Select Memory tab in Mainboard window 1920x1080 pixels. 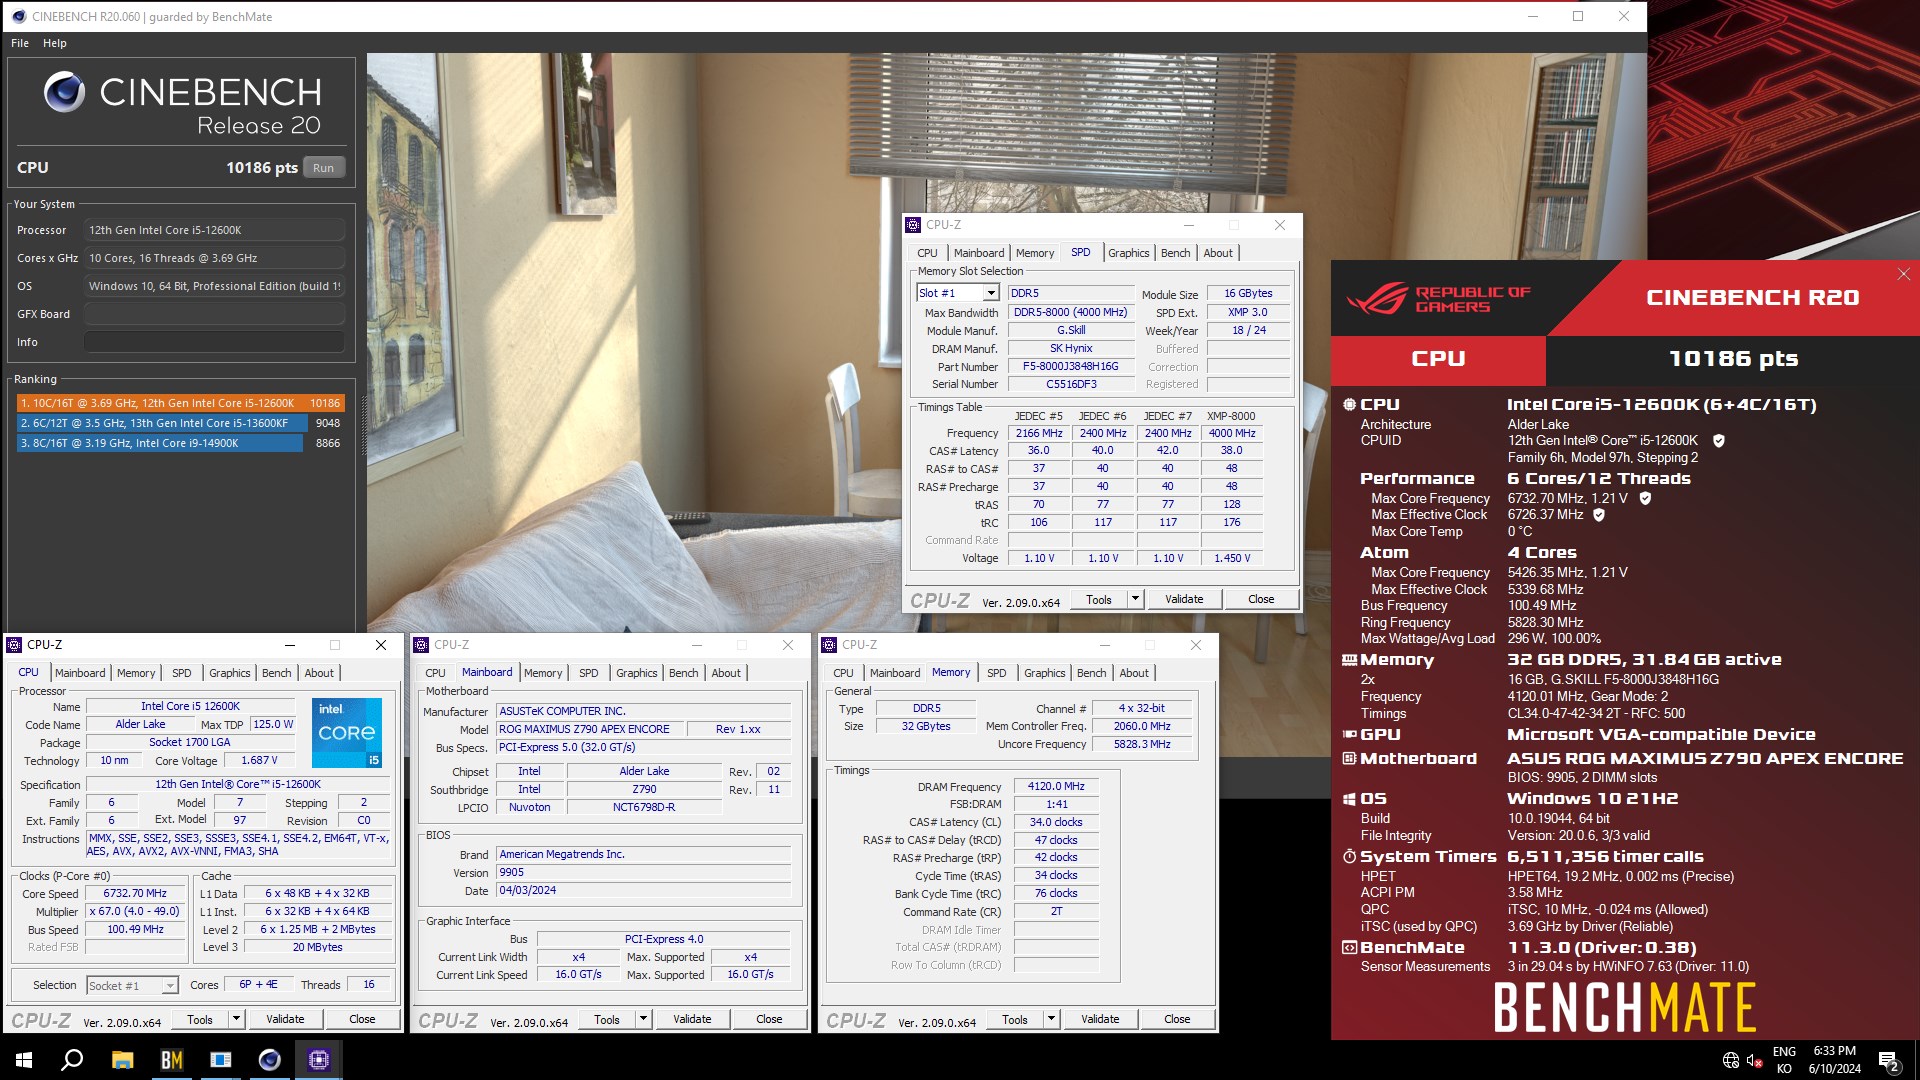coord(543,673)
